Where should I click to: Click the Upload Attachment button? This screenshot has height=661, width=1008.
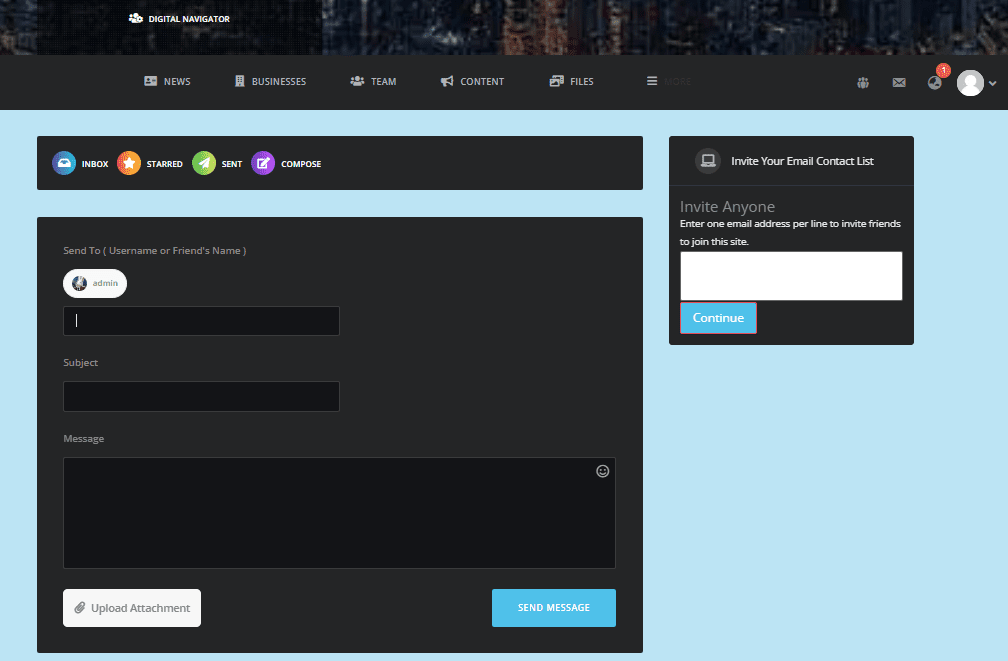tap(132, 608)
